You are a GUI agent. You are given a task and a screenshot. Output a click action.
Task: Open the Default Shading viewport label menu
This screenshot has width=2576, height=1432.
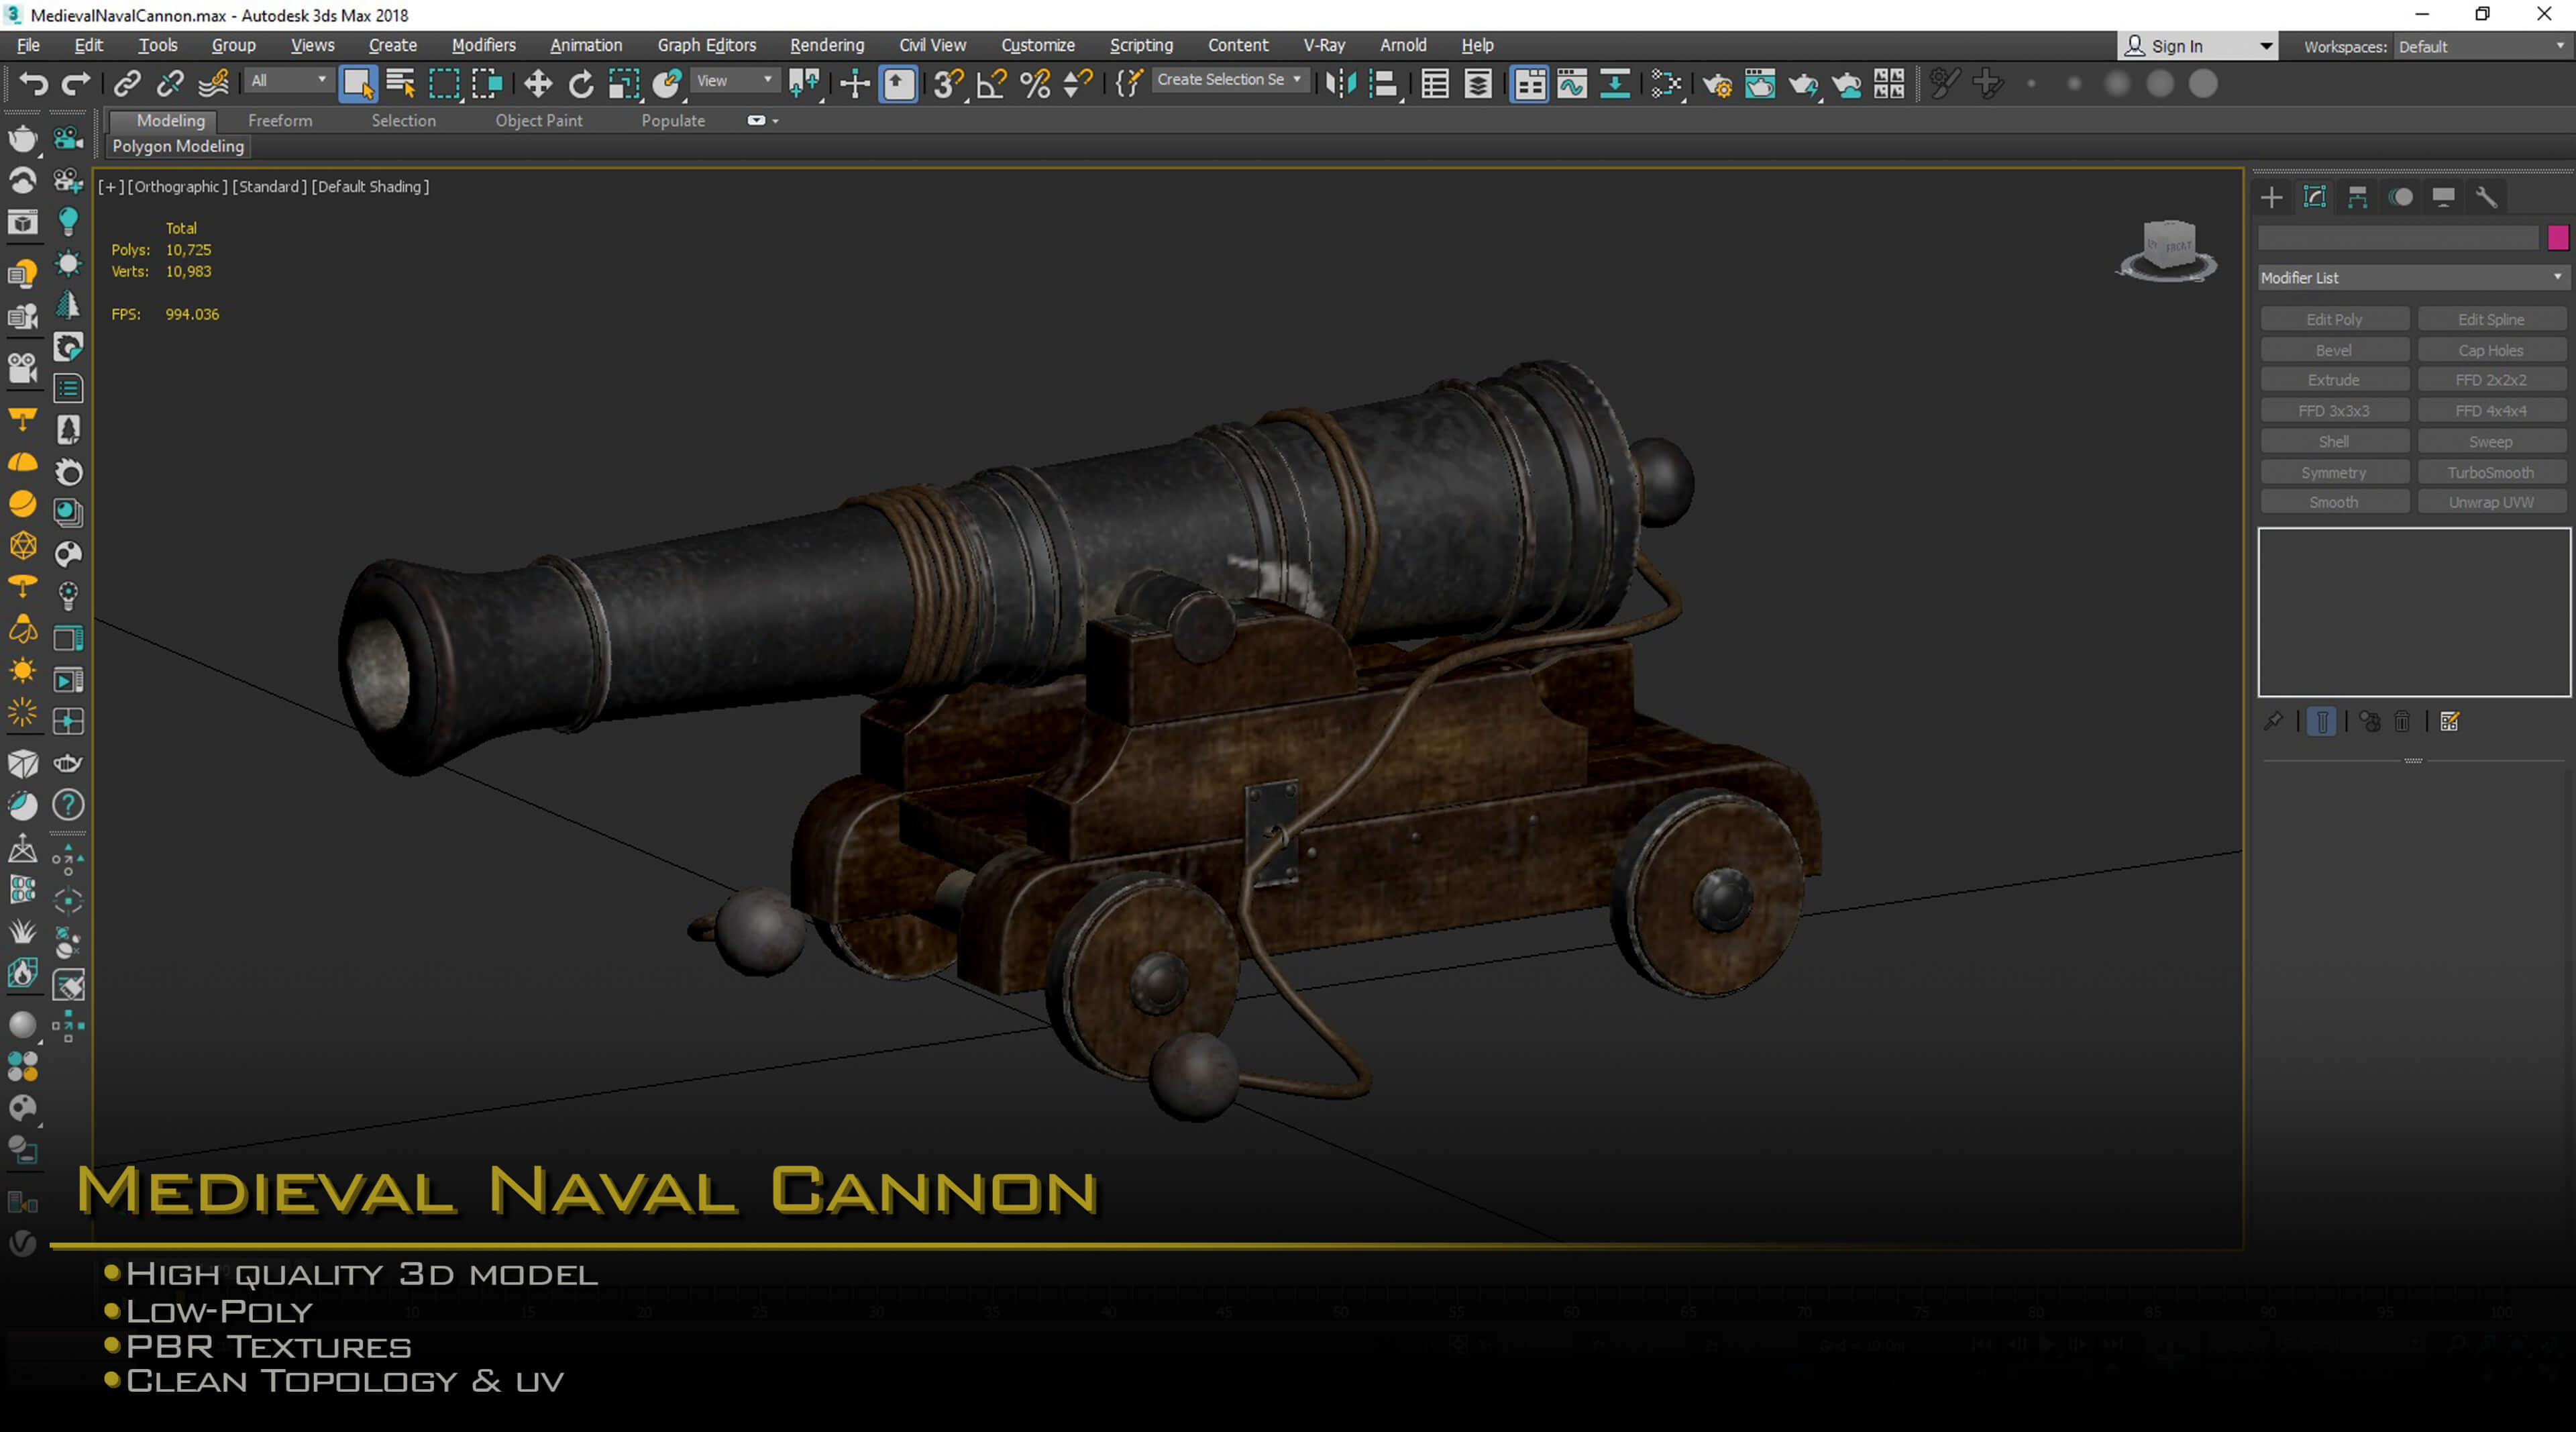(x=370, y=186)
